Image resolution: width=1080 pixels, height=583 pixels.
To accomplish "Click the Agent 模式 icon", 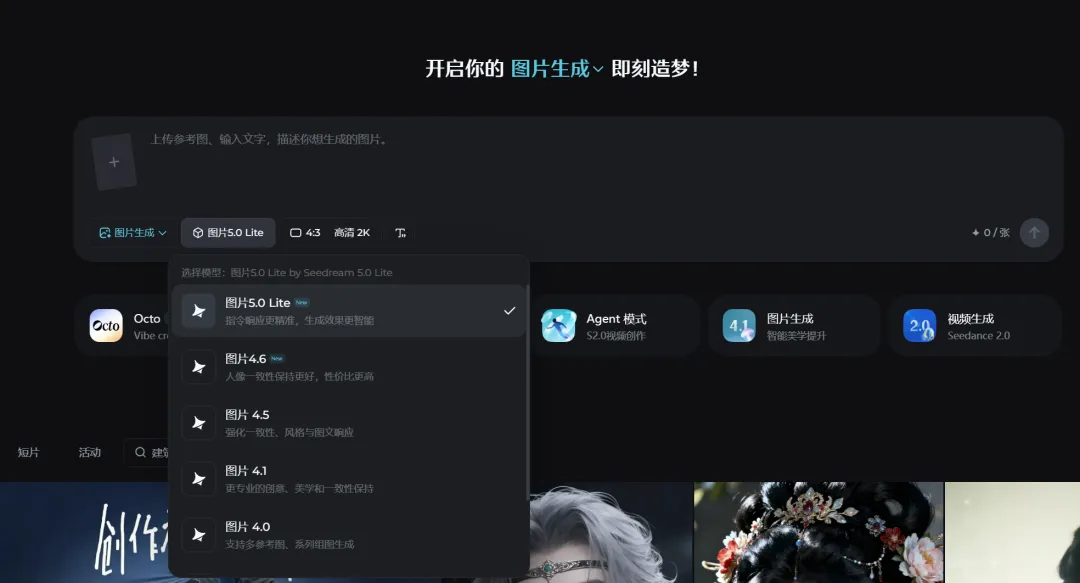I will tap(558, 325).
